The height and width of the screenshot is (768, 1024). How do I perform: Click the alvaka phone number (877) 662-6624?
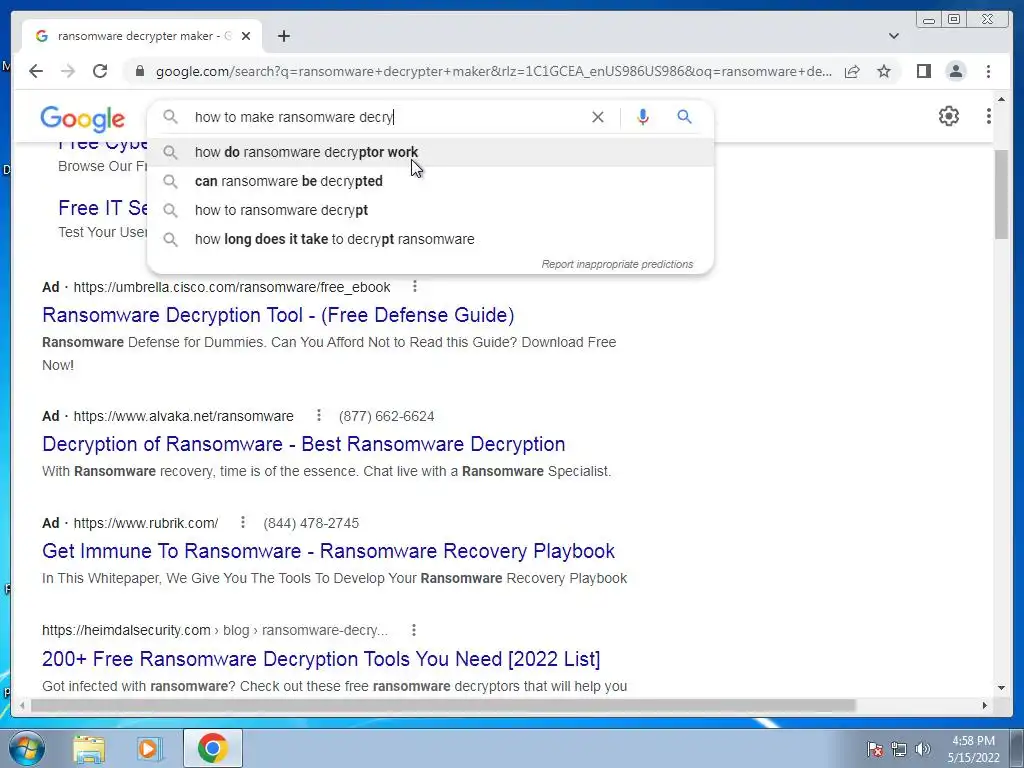[387, 416]
